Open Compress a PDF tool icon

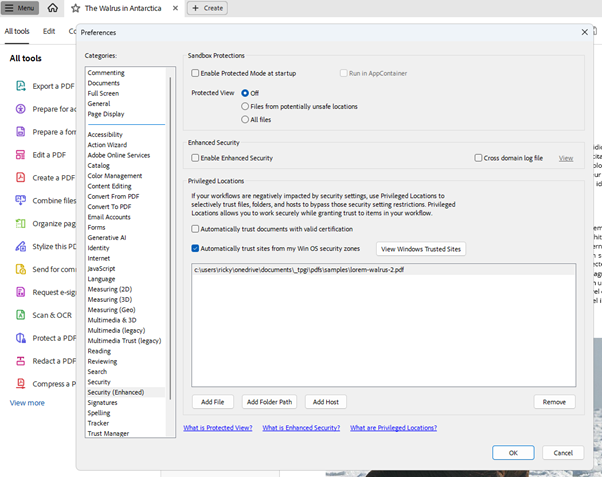[x=21, y=384]
